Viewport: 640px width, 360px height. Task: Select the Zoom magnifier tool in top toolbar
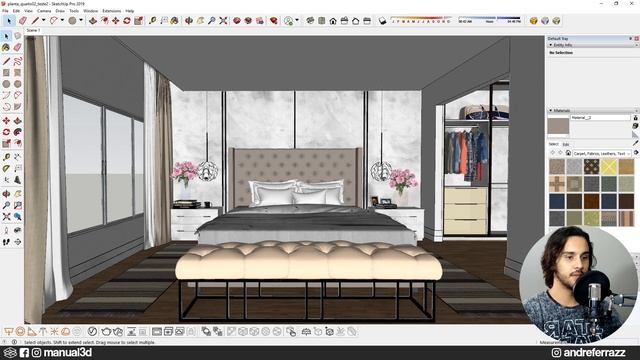pos(211,20)
